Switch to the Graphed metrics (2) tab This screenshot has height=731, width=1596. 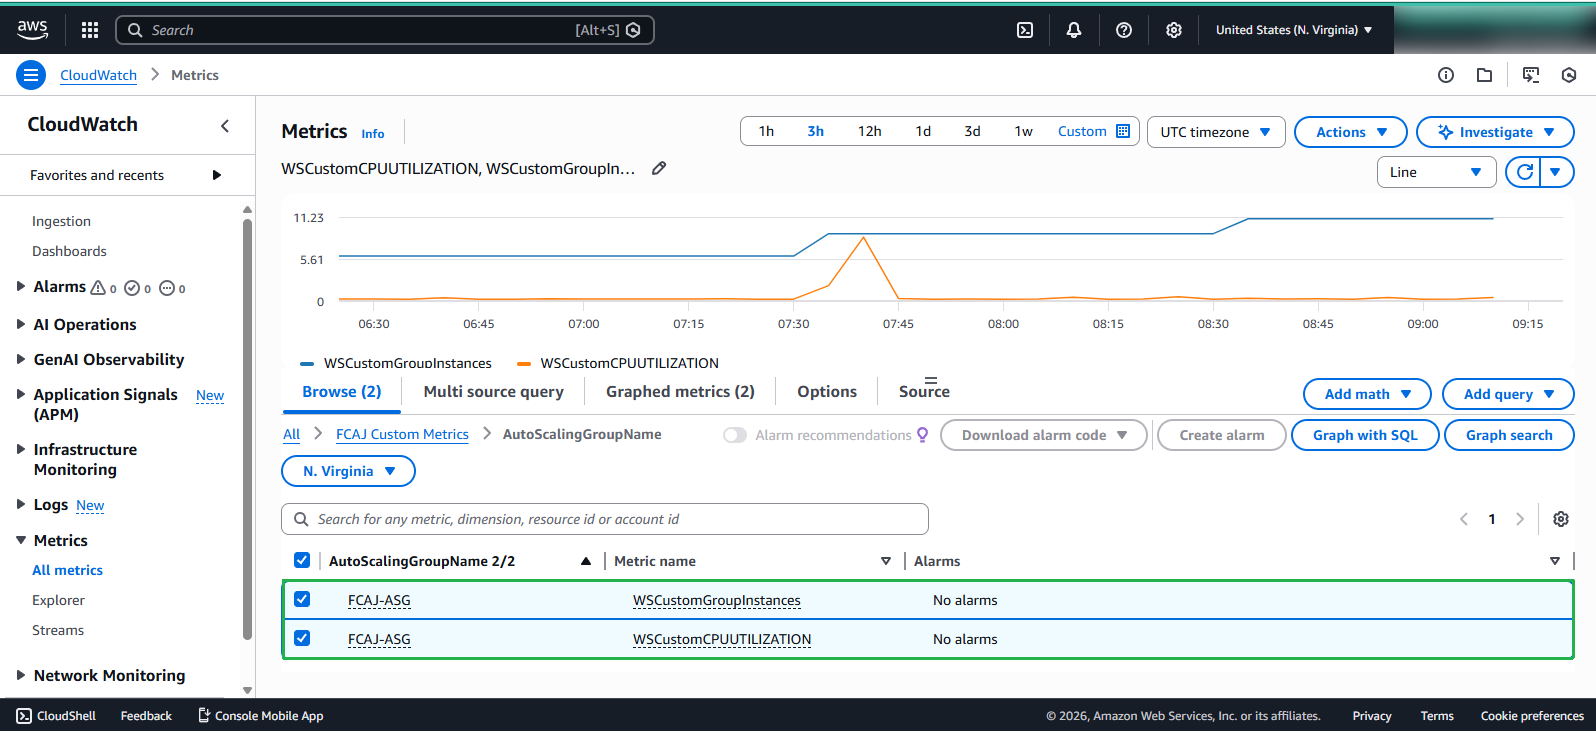(680, 392)
